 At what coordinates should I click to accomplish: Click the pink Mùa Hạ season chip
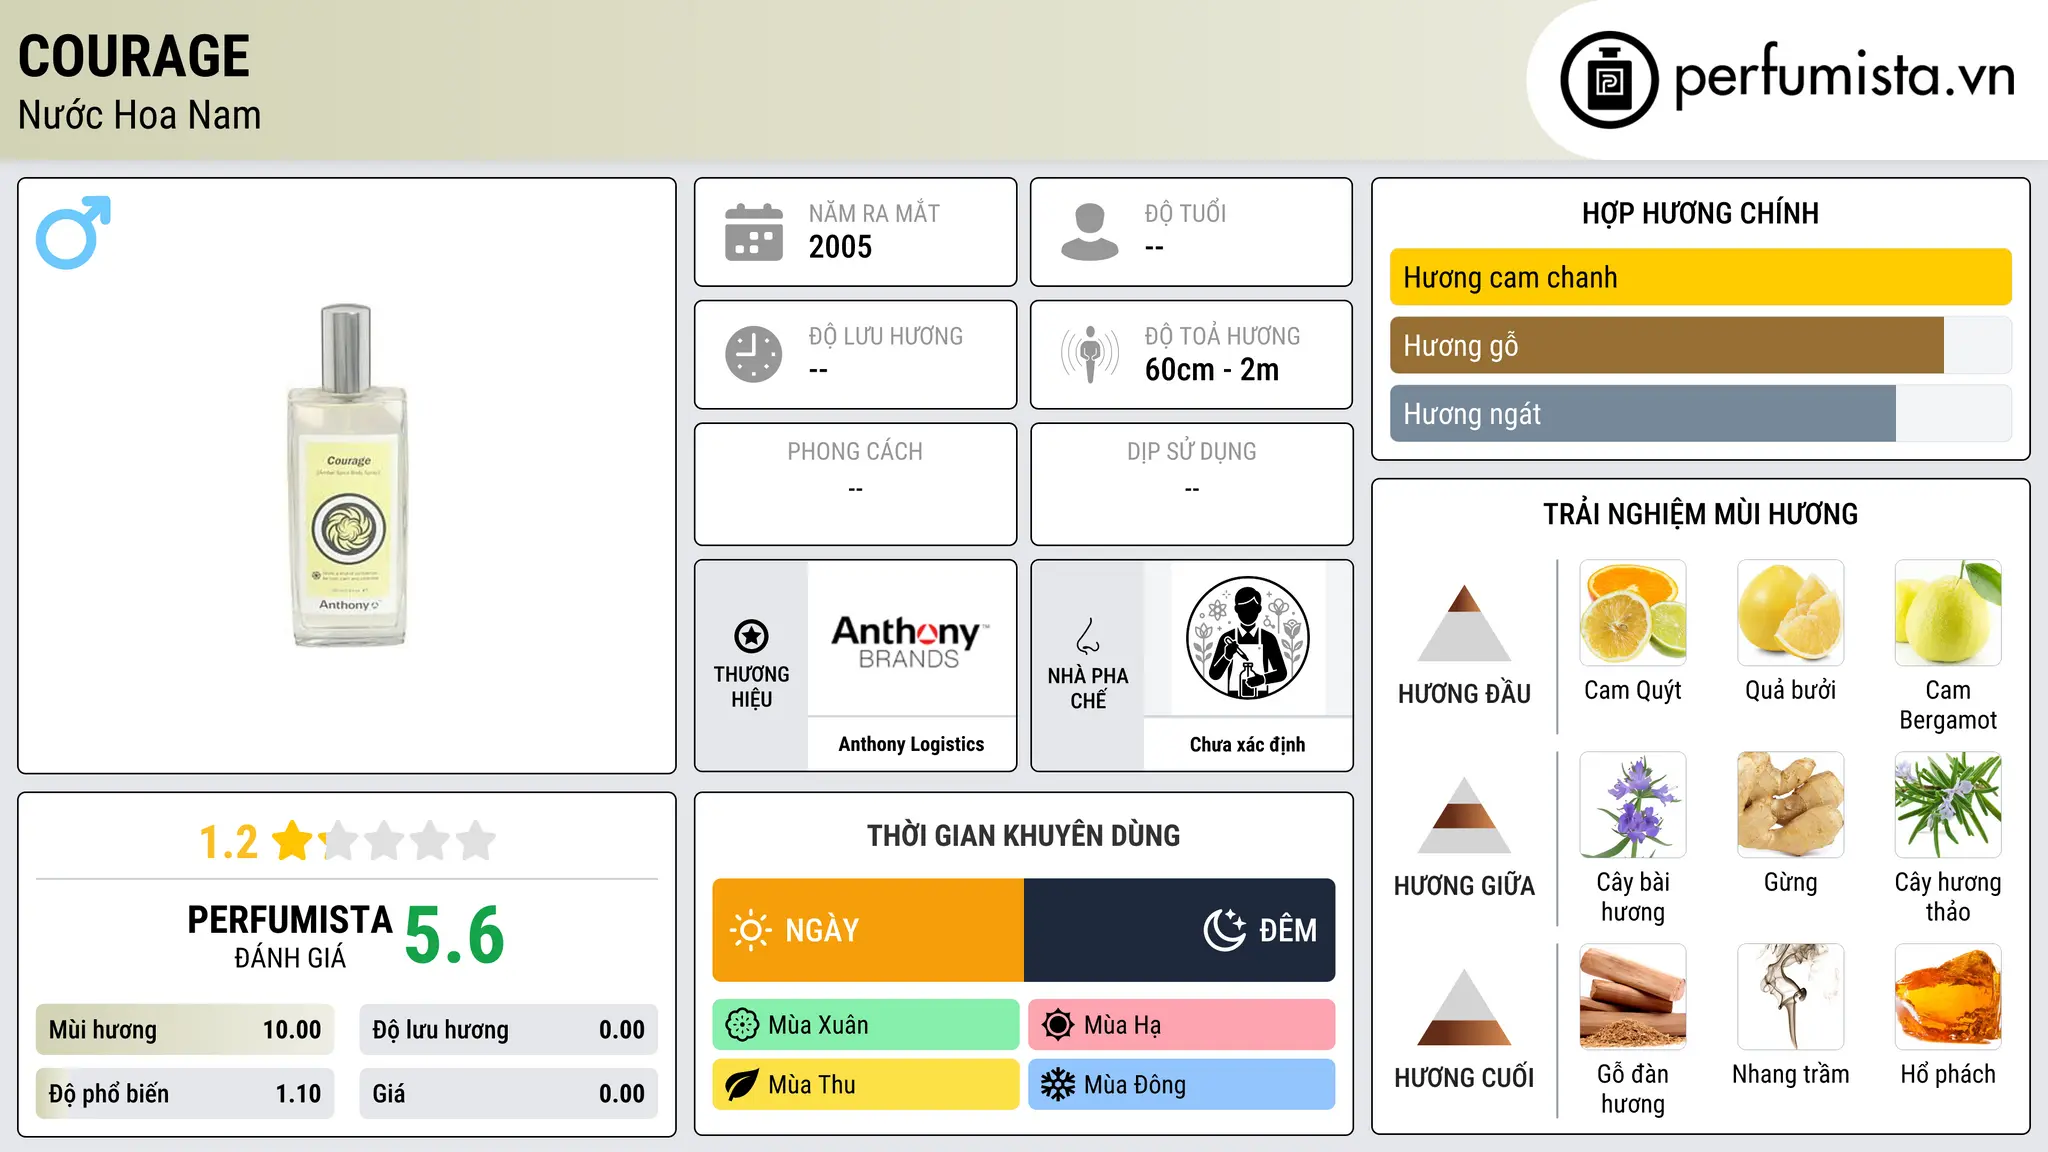[x=1182, y=1025]
